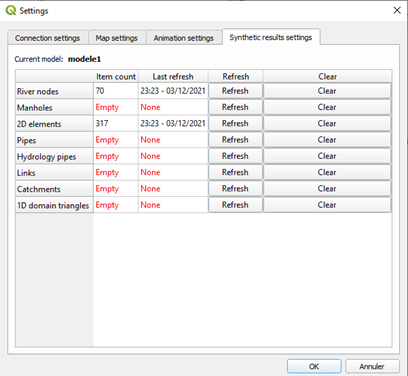This screenshot has height=376, width=408.
Task: Select the item count cell showing 70
Action: [116, 91]
